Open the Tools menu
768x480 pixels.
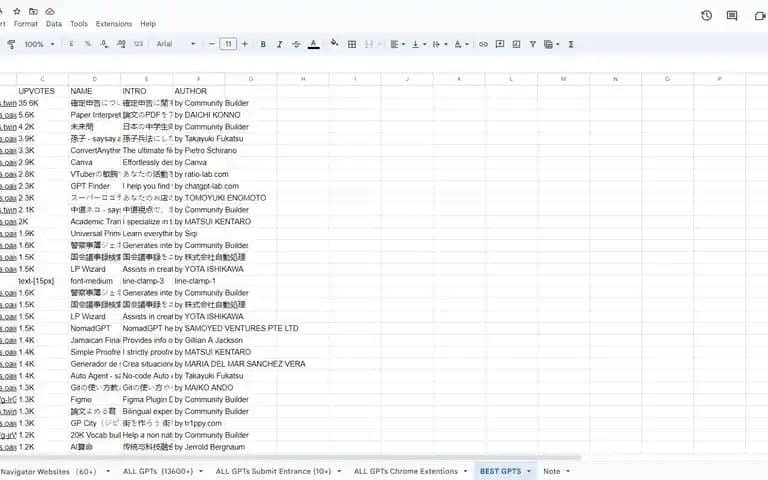pyautogui.click(x=78, y=24)
